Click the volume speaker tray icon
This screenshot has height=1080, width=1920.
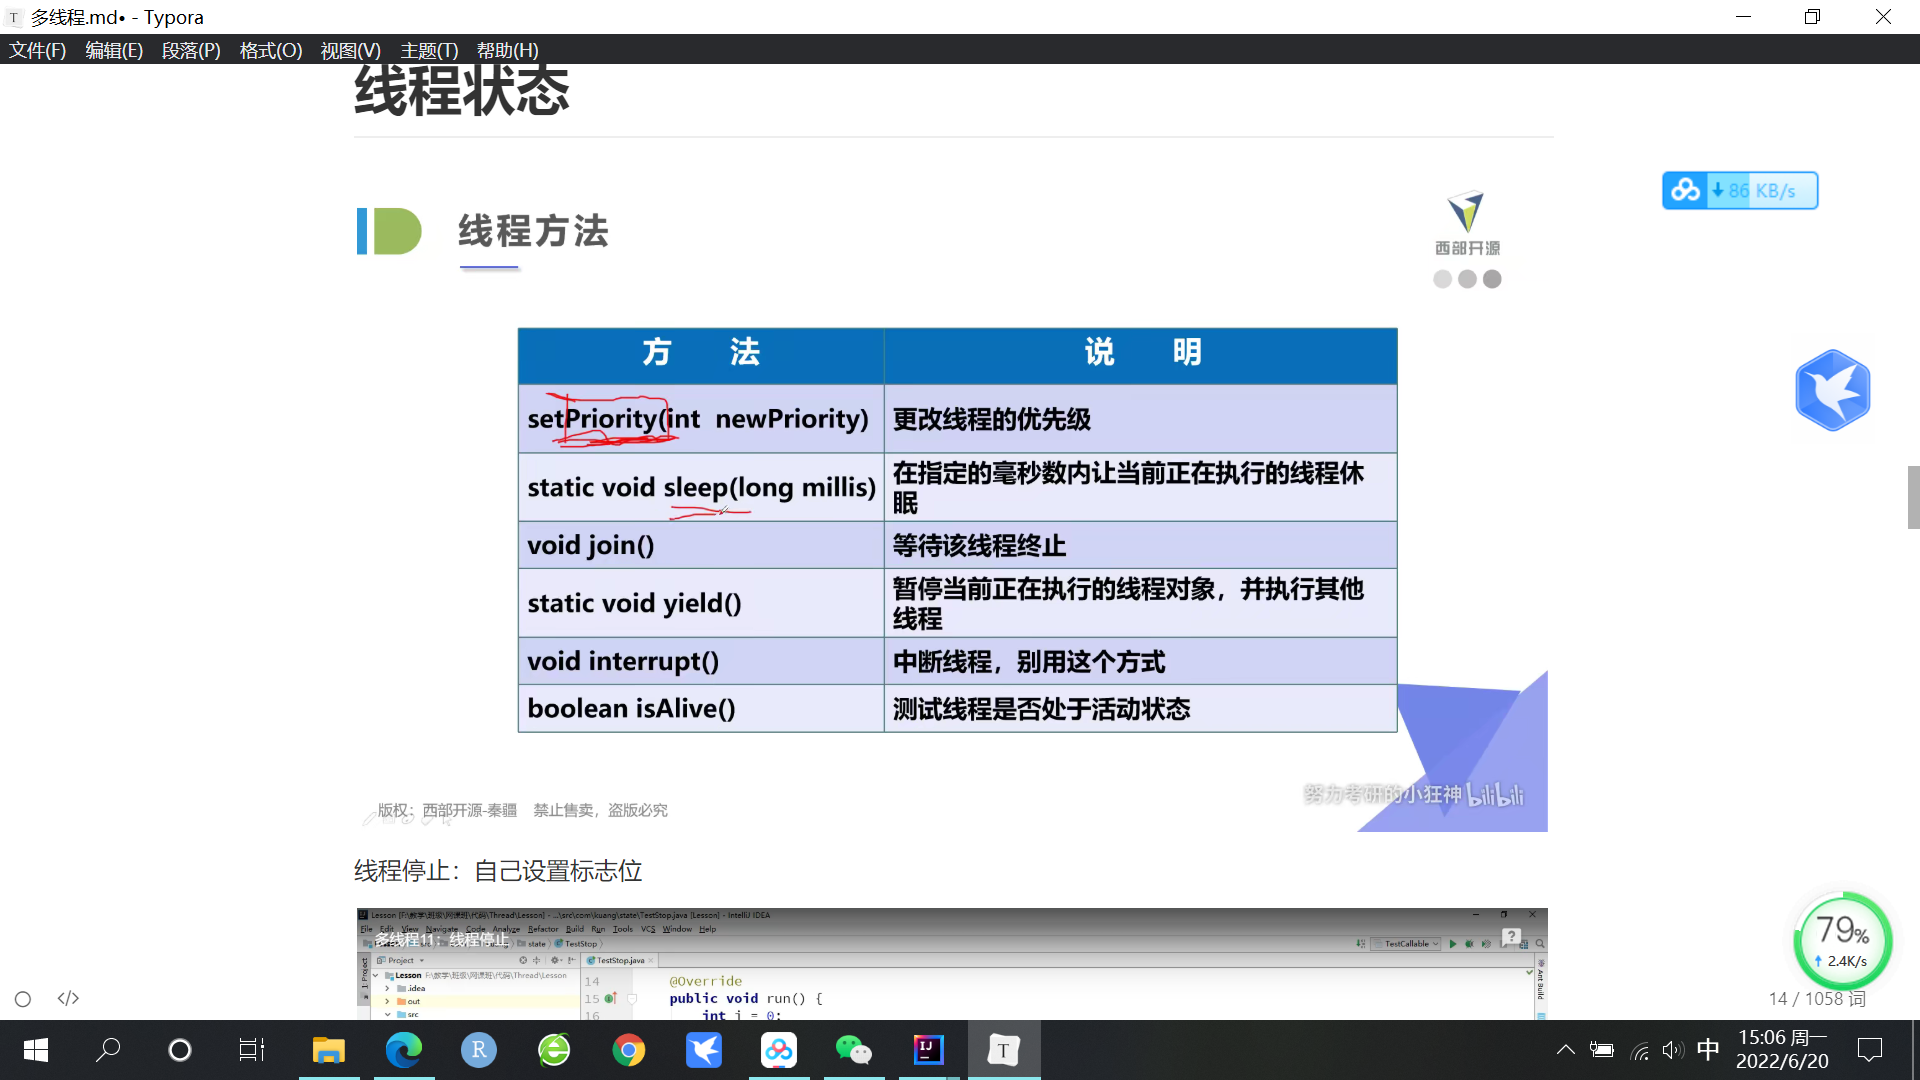coord(1672,1050)
